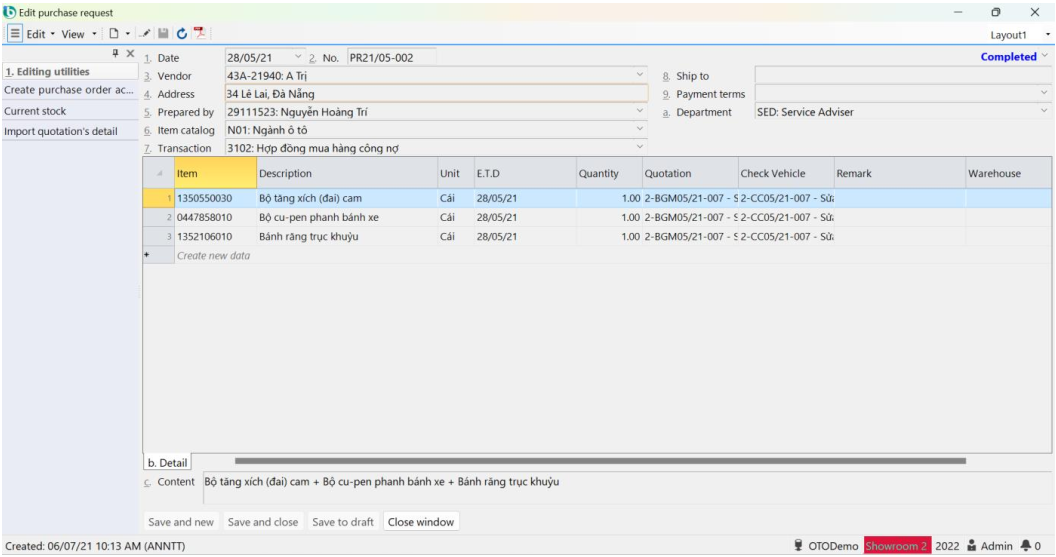Pin the side panel with pushpin icon
The height and width of the screenshot is (557, 1056).
click(x=116, y=53)
